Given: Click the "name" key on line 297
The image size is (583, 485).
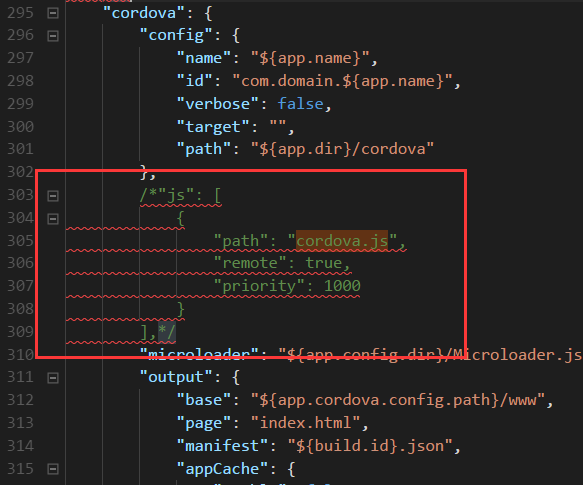Looking at the screenshot, I should (x=204, y=58).
